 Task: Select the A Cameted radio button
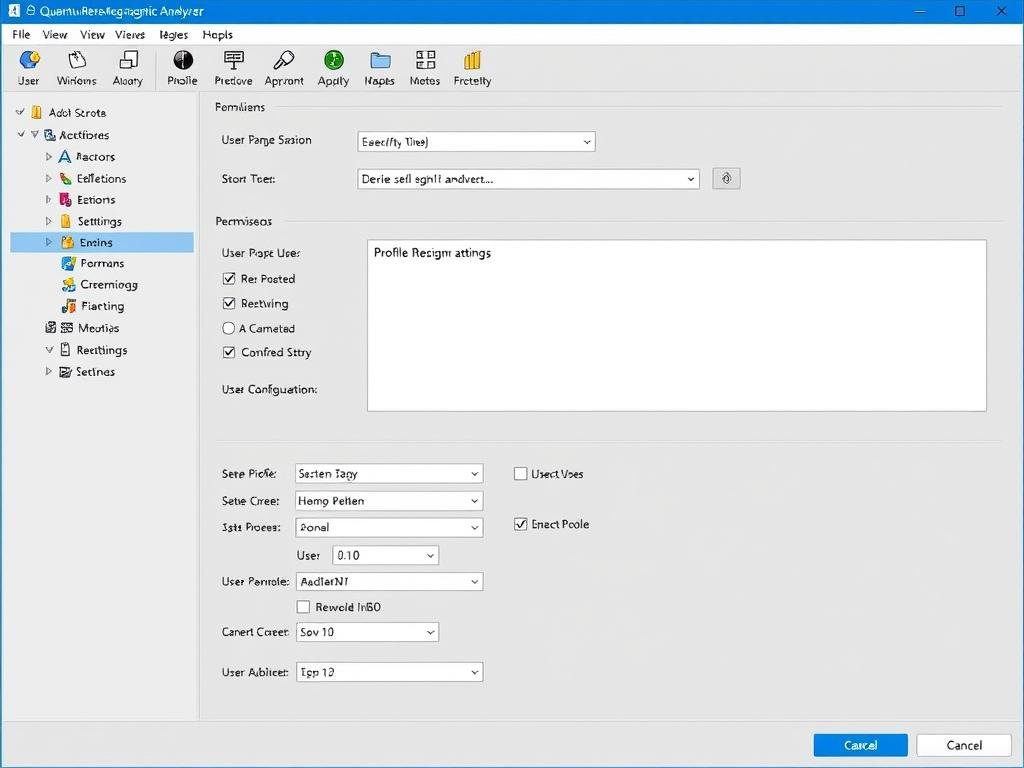click(x=229, y=328)
